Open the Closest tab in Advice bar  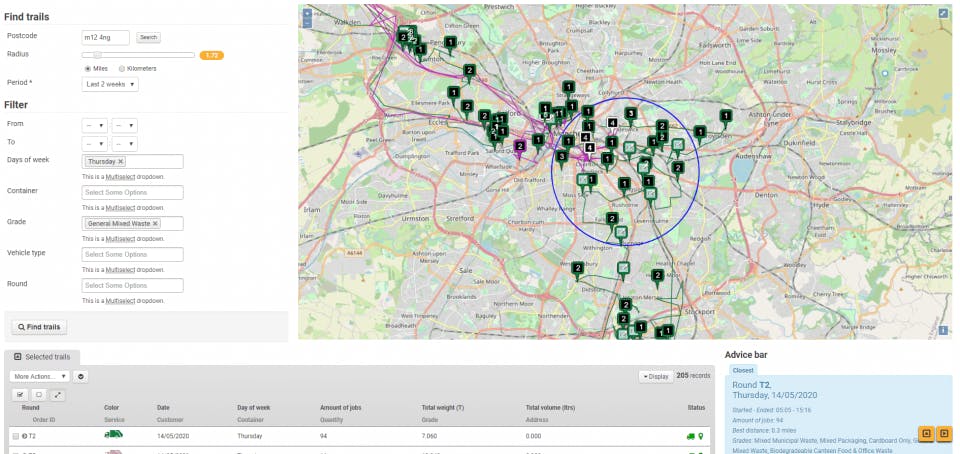tap(743, 370)
